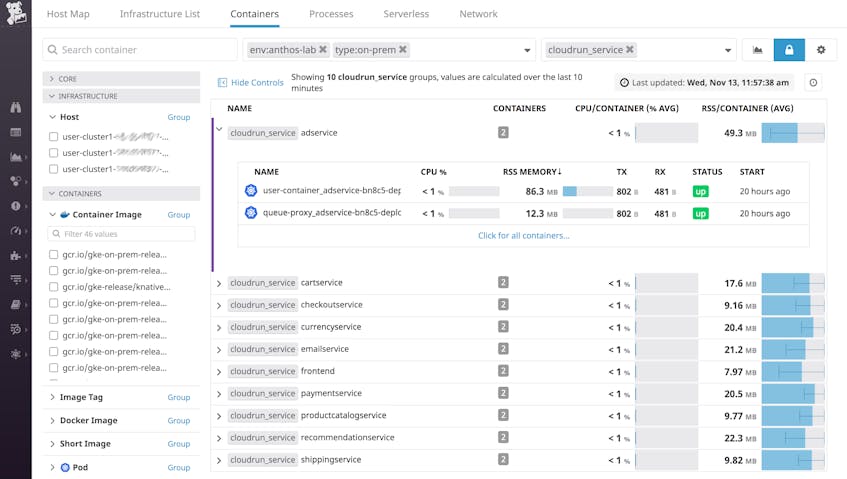
Task: Click the Datadog logo icon
Action: click(16, 12)
